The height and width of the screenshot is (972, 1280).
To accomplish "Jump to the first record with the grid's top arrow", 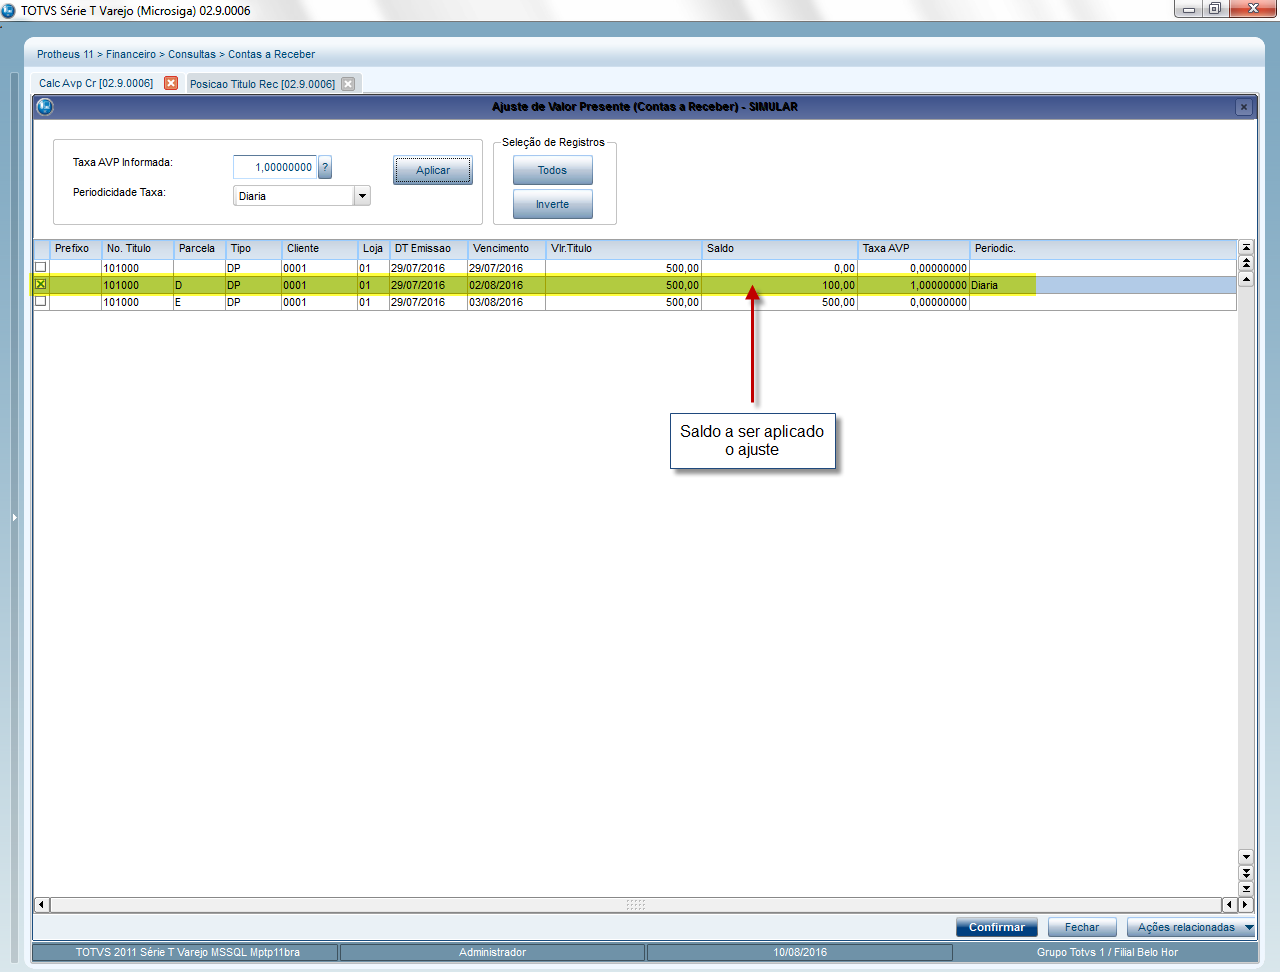I will click(1246, 247).
